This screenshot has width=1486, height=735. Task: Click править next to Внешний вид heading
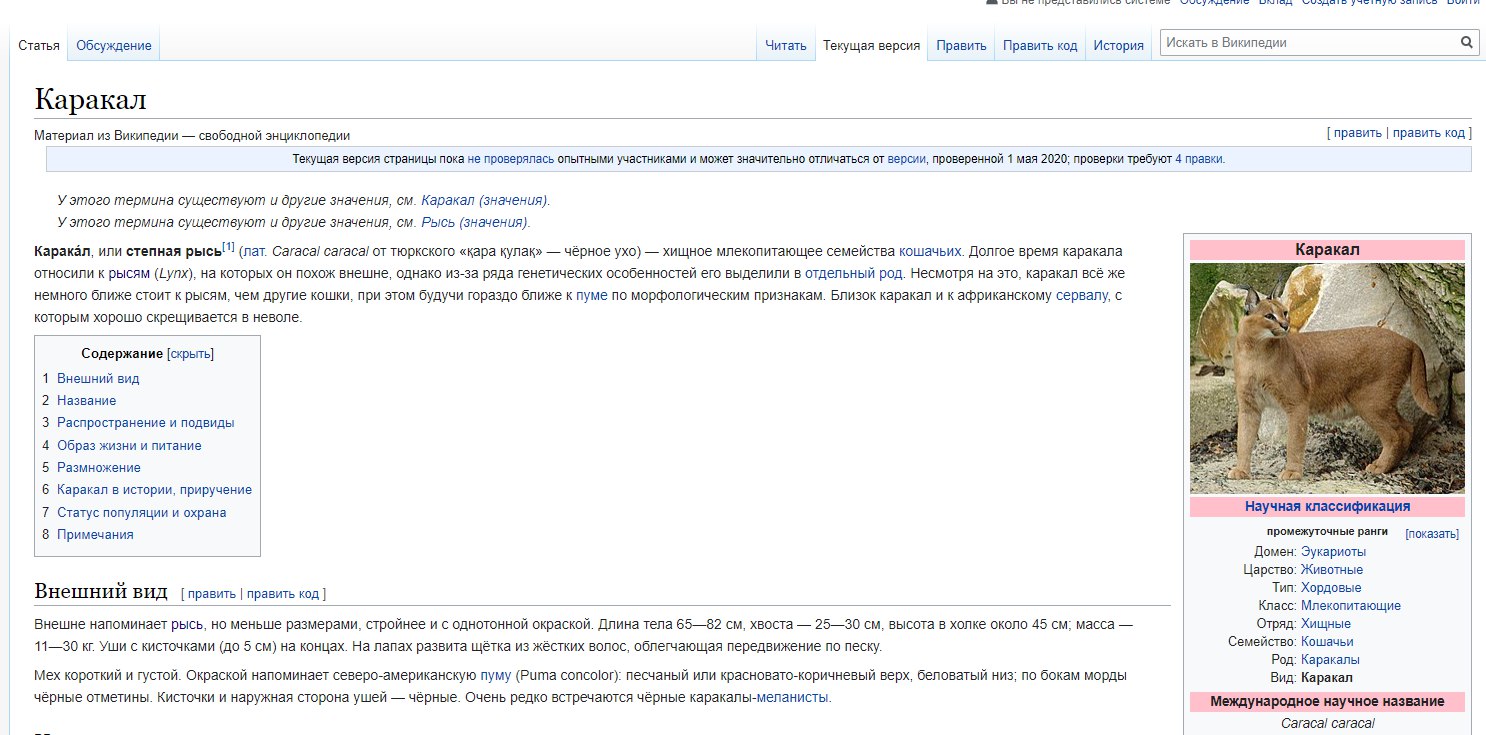click(212, 594)
